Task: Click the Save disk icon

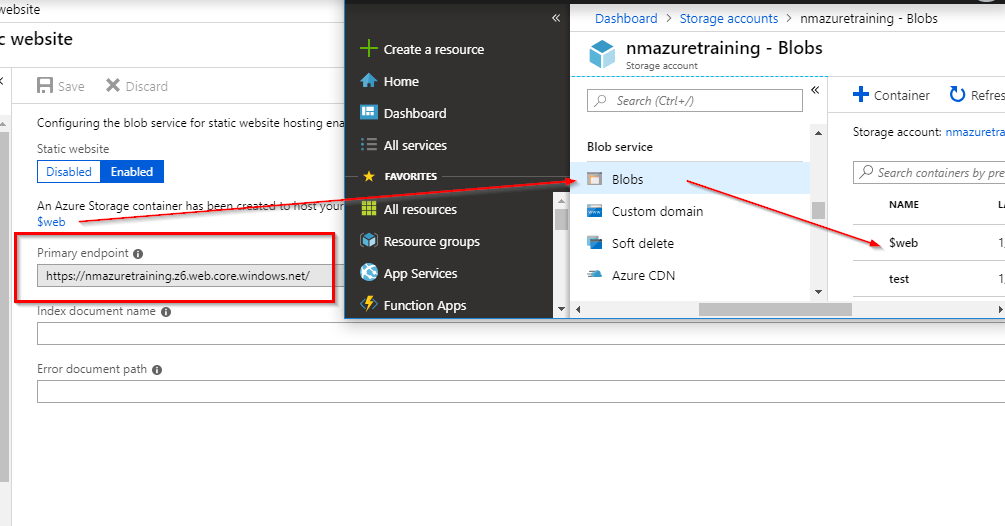Action: [45, 86]
